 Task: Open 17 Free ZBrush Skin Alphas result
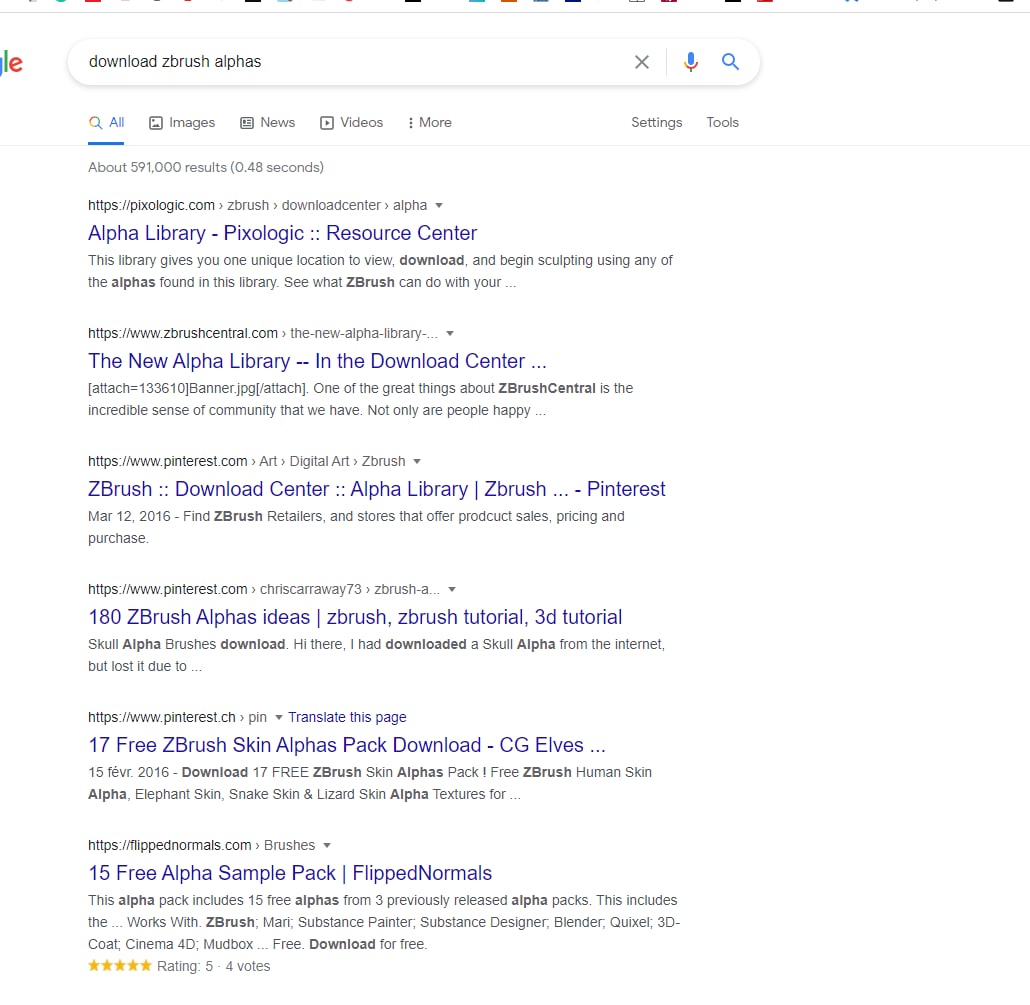pyautogui.click(x=347, y=746)
